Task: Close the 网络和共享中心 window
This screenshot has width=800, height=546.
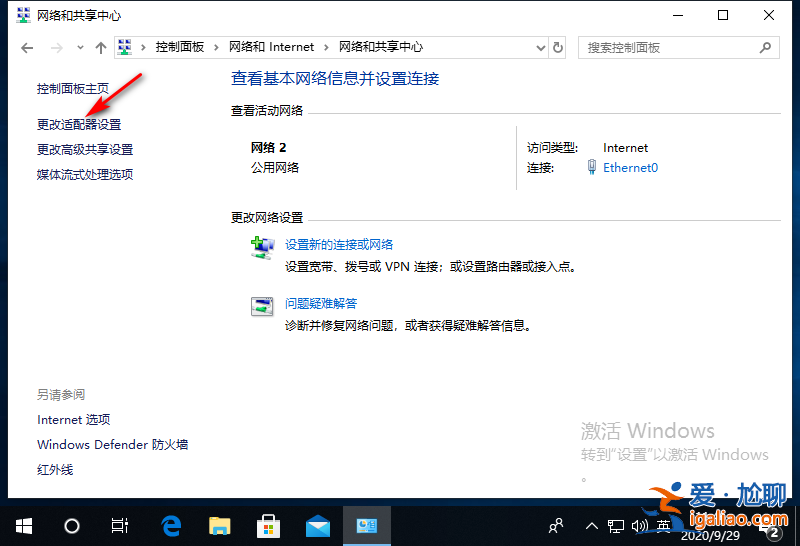Action: click(769, 15)
